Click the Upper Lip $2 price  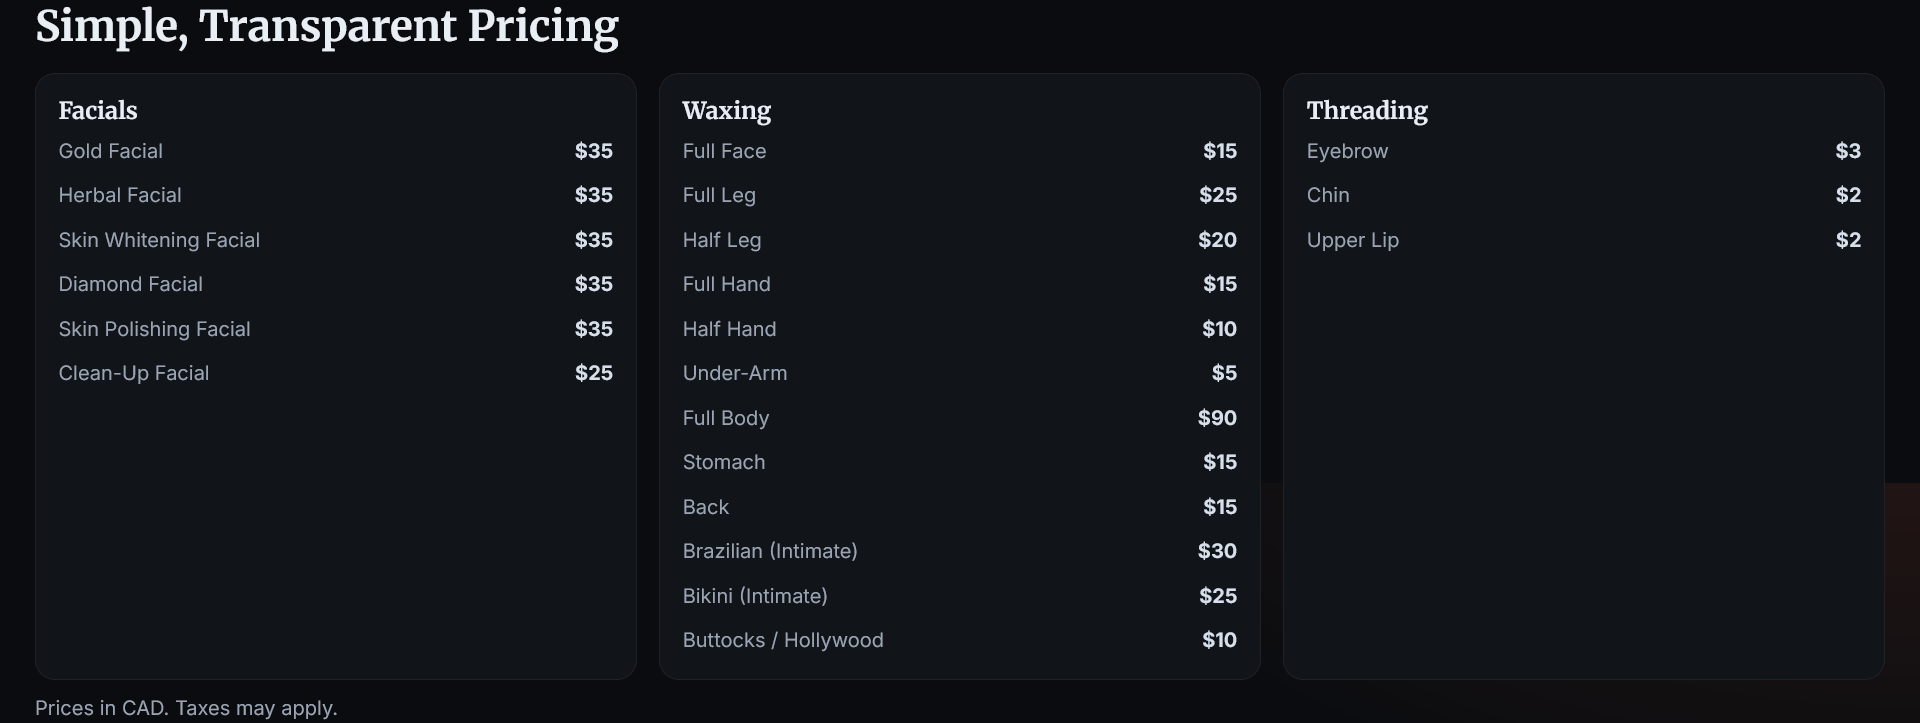[x=1847, y=240]
